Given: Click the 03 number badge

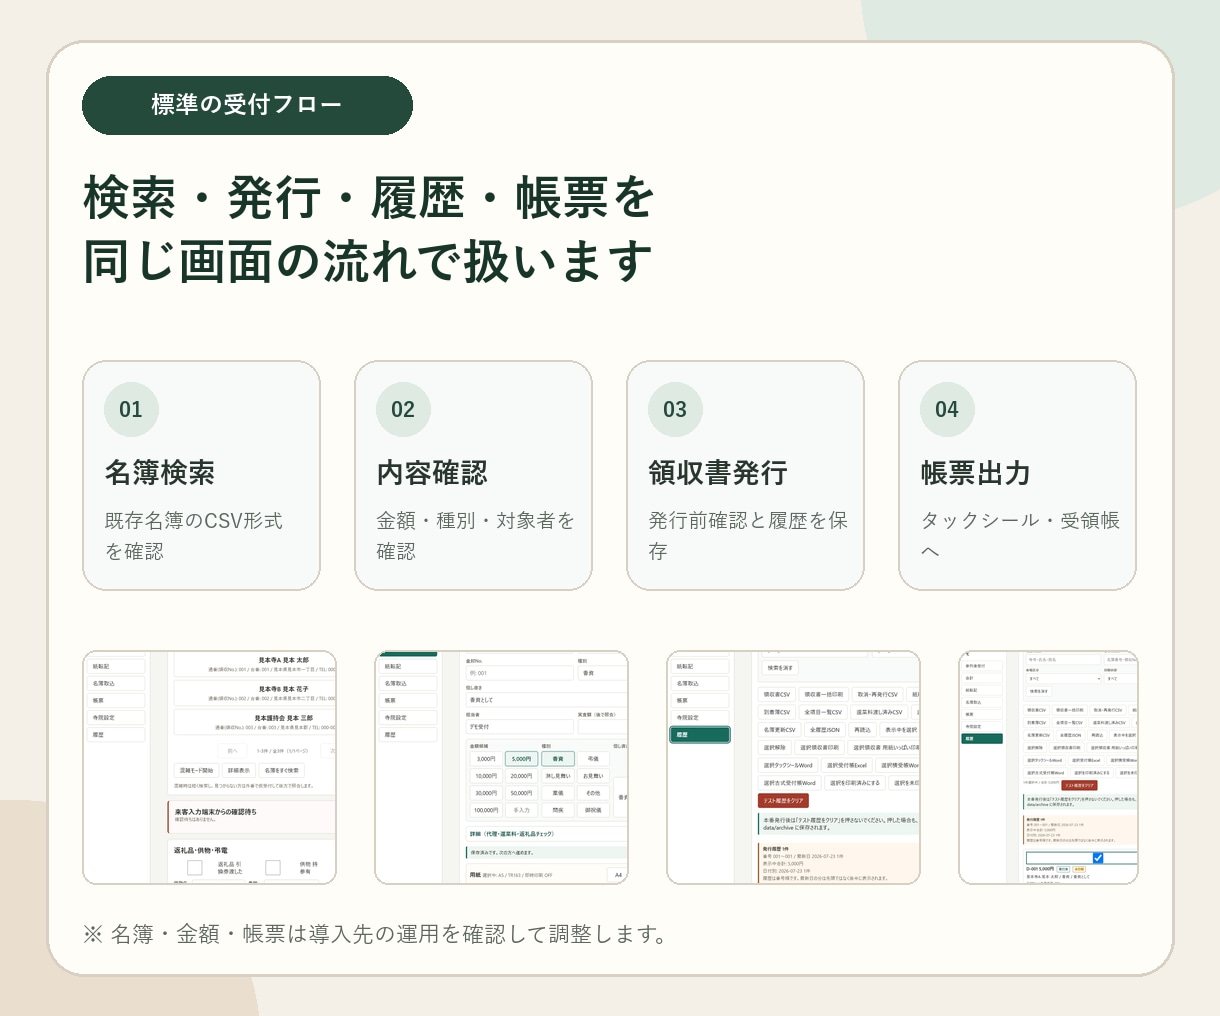Looking at the screenshot, I should coord(675,409).
